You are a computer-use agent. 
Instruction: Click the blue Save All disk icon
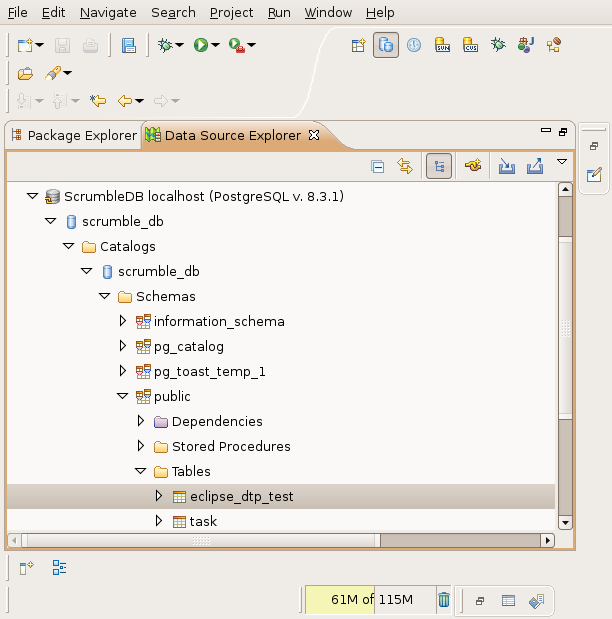(129, 45)
